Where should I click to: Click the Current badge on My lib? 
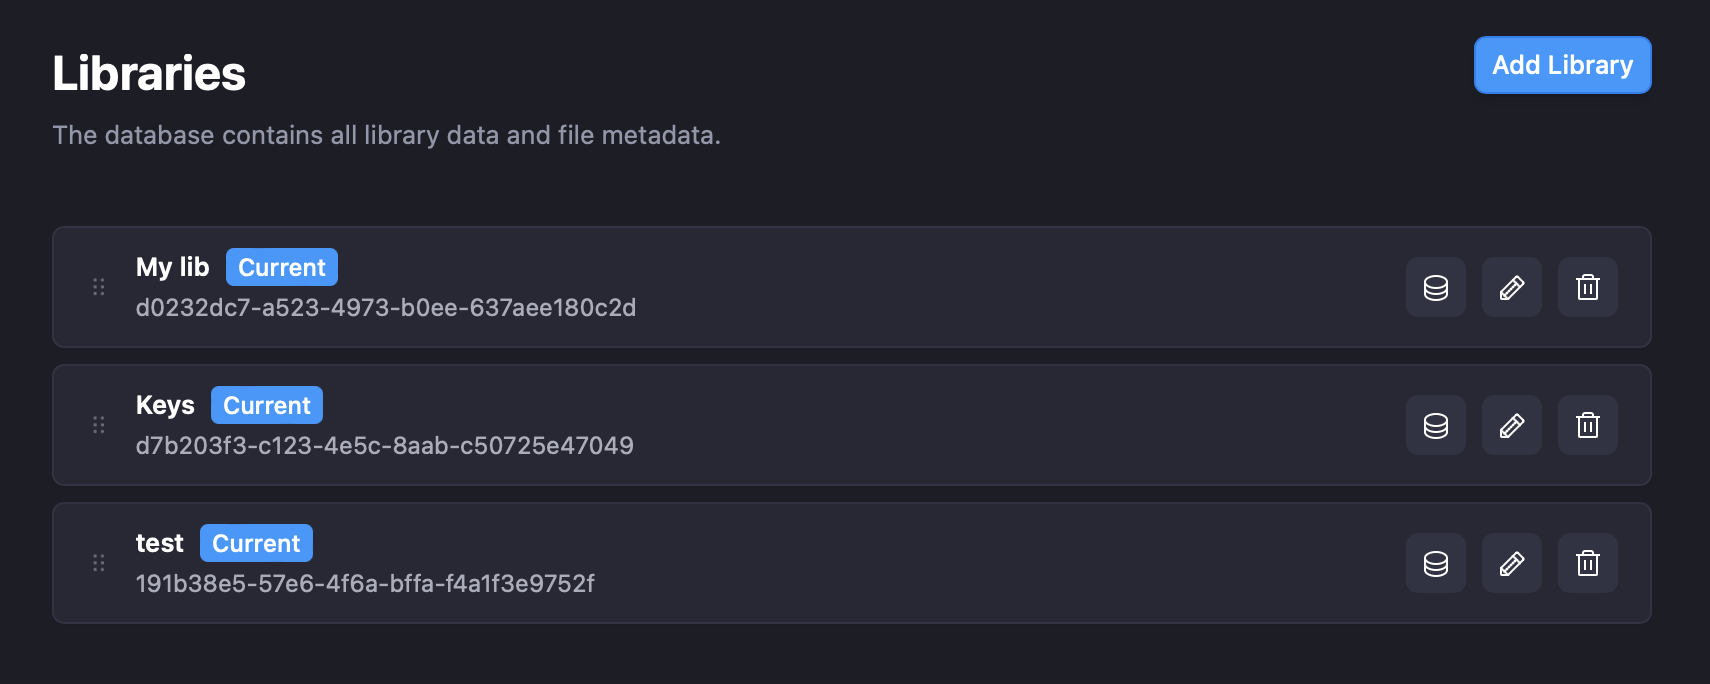281,267
